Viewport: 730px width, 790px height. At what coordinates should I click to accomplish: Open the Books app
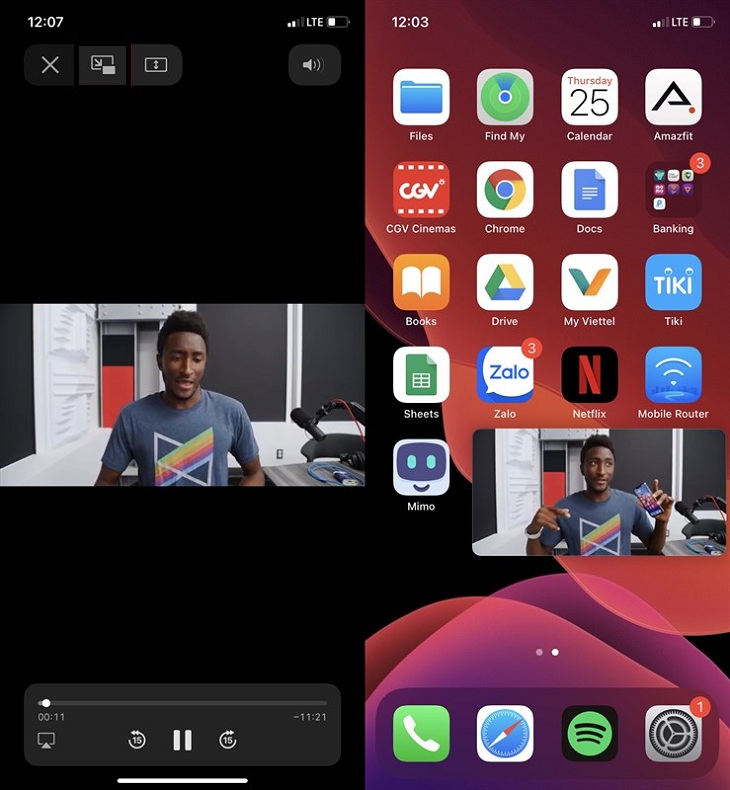point(421,282)
